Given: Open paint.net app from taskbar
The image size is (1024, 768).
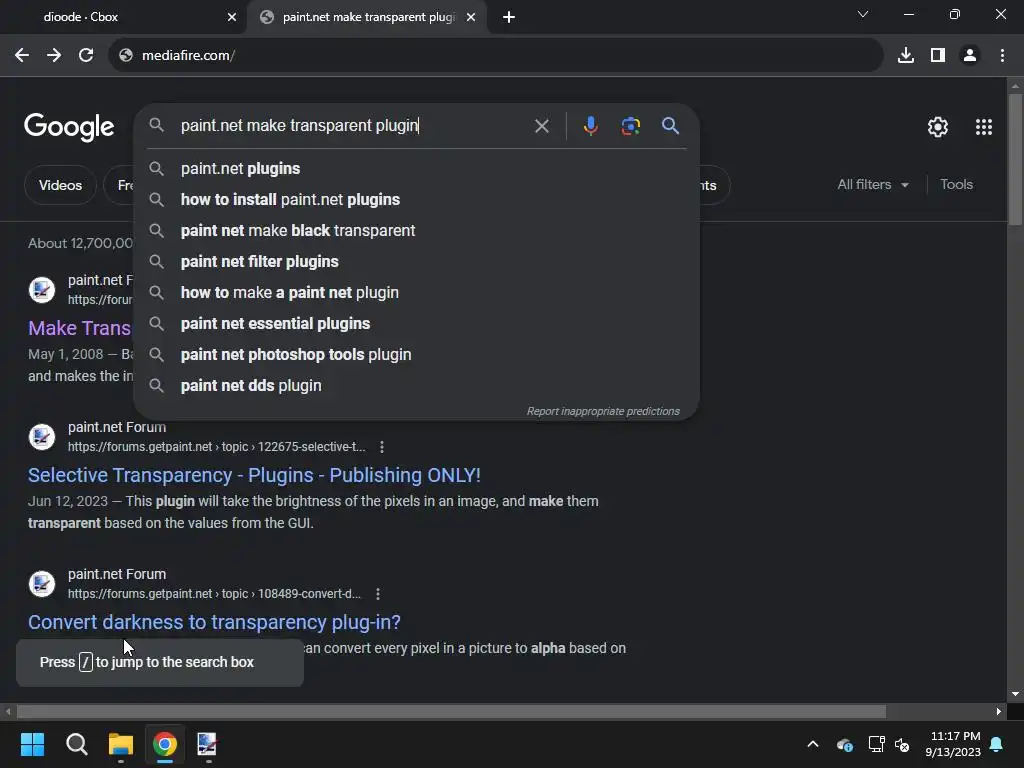Looking at the screenshot, I should [x=207, y=744].
